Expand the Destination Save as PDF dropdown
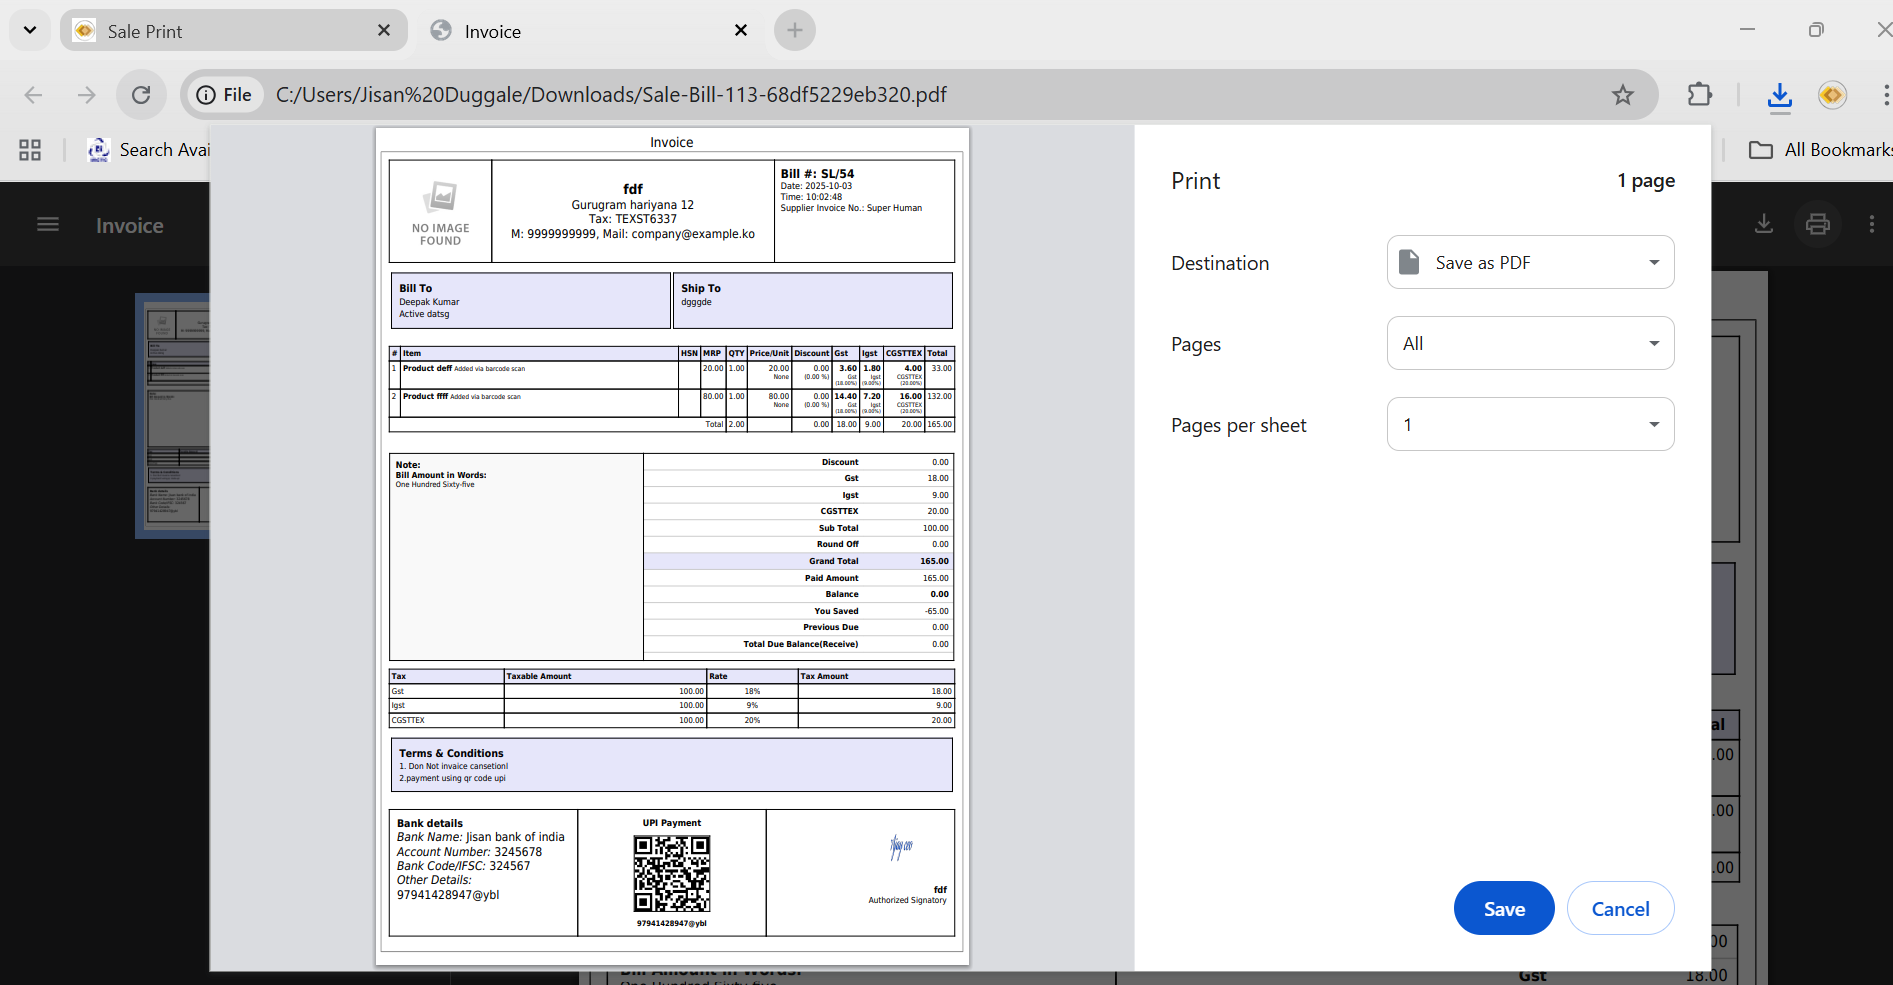 point(1530,263)
